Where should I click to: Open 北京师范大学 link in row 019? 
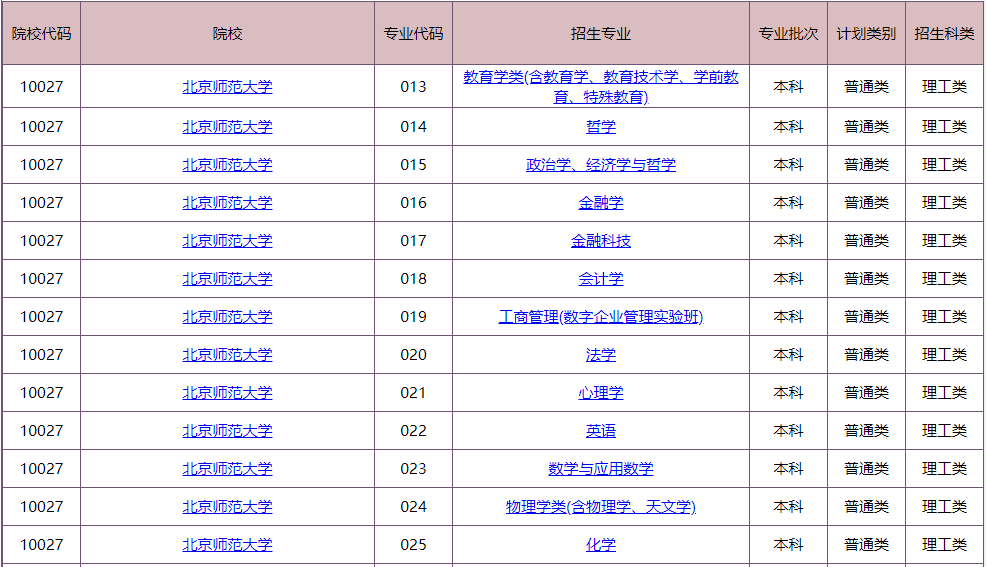coord(227,317)
